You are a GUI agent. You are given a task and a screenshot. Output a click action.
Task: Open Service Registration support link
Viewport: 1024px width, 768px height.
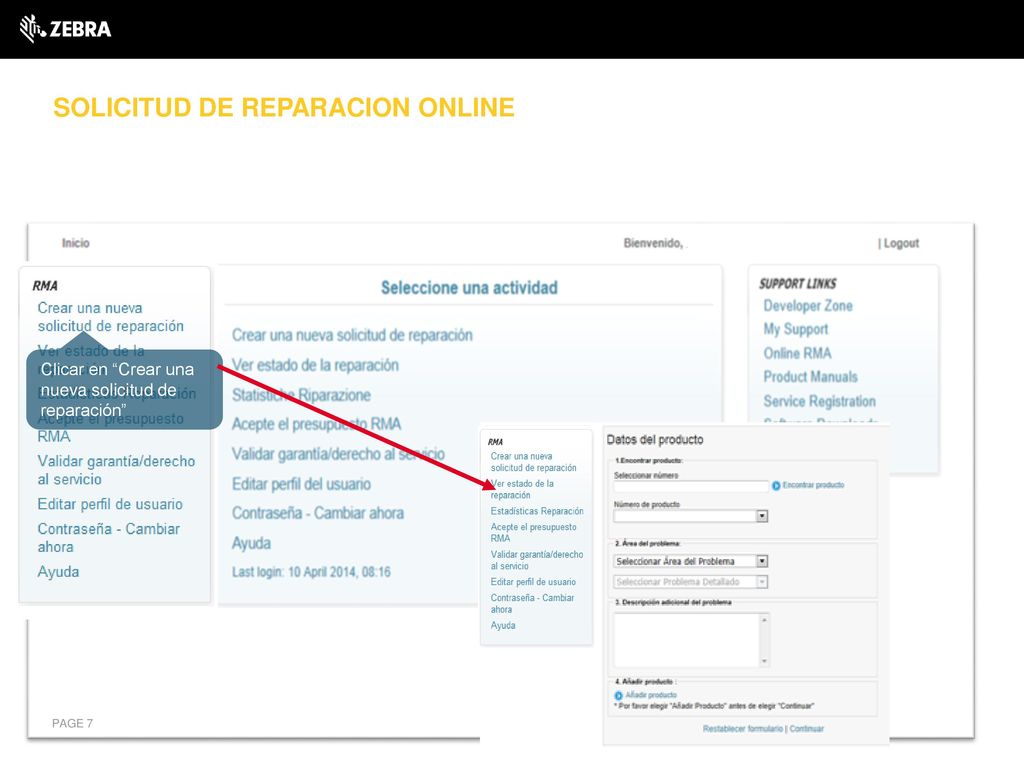[x=820, y=401]
